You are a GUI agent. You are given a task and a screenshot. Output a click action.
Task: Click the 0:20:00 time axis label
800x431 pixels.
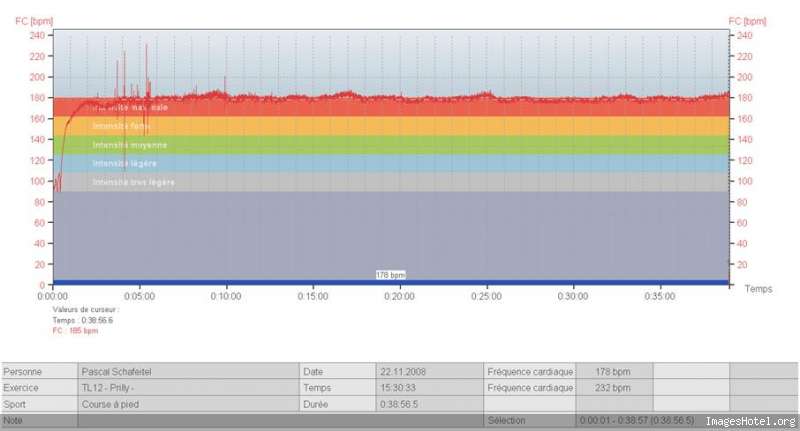coord(399,296)
